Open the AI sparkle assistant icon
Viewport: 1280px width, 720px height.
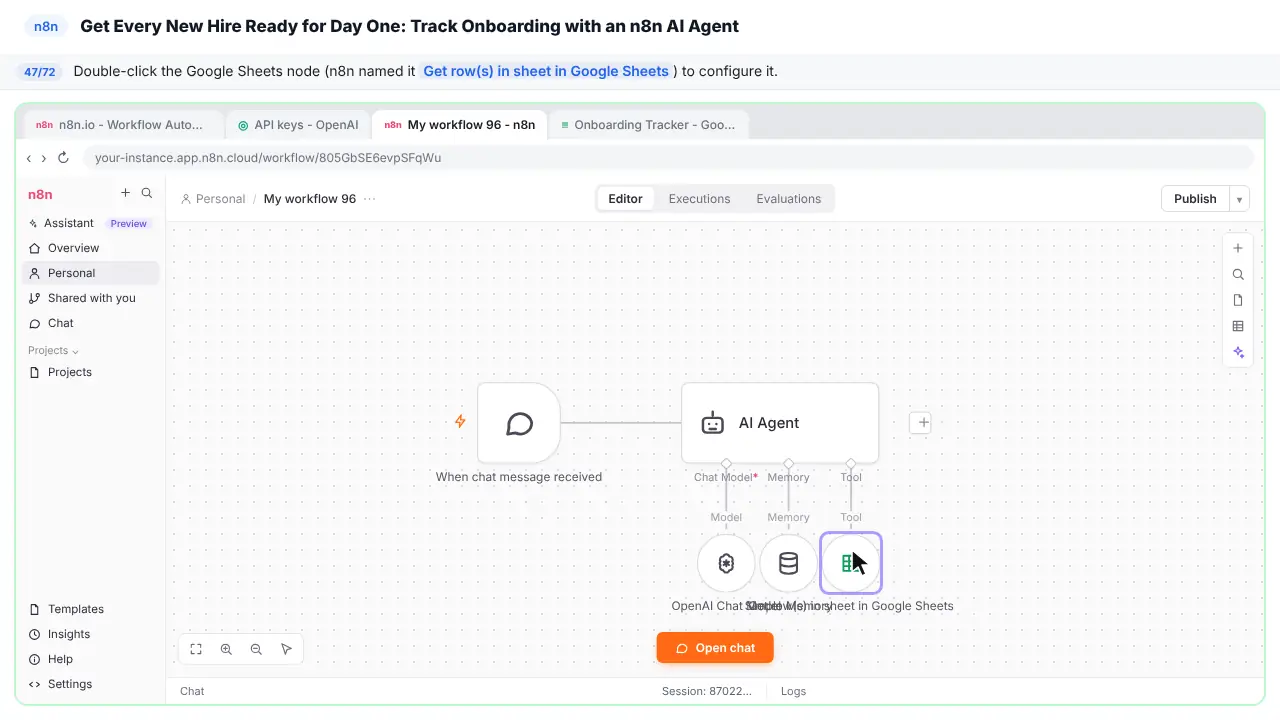pyautogui.click(x=1238, y=352)
